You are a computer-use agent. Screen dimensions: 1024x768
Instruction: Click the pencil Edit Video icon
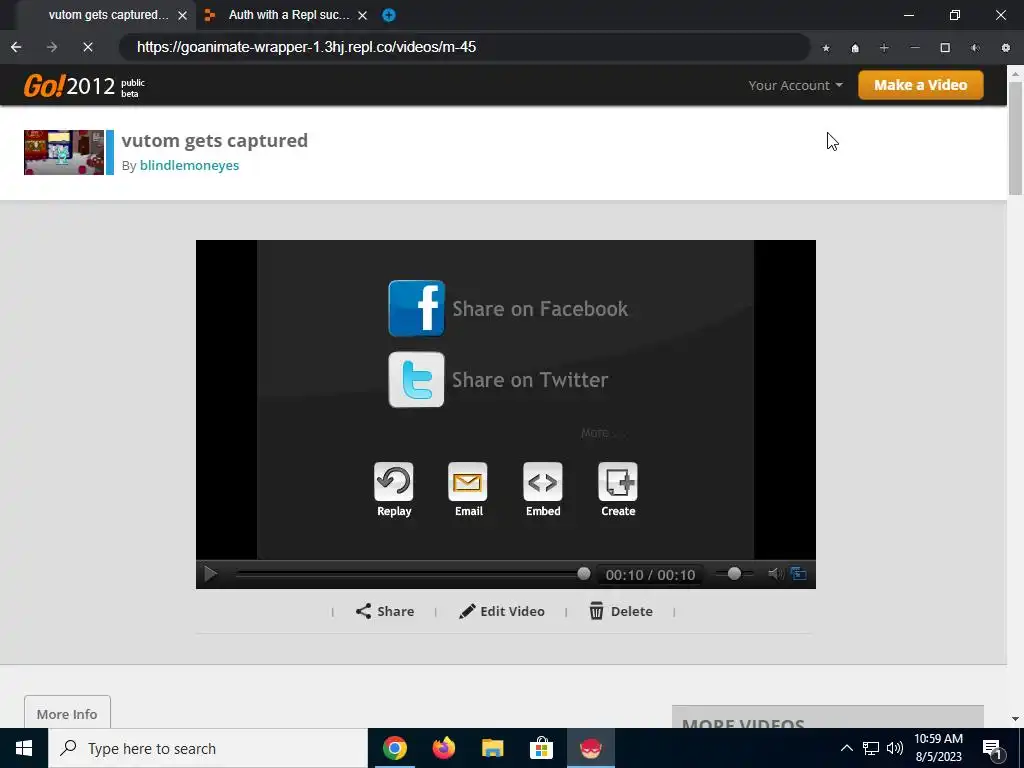467,611
